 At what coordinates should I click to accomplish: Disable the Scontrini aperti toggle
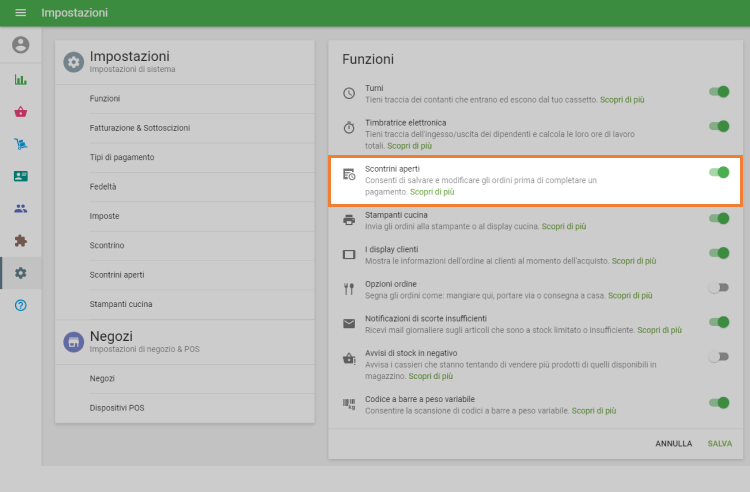coord(718,172)
